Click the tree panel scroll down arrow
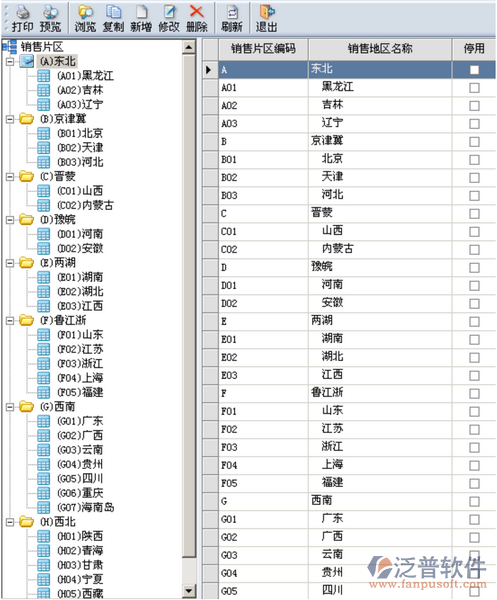The height and width of the screenshot is (600, 497). pos(189,590)
